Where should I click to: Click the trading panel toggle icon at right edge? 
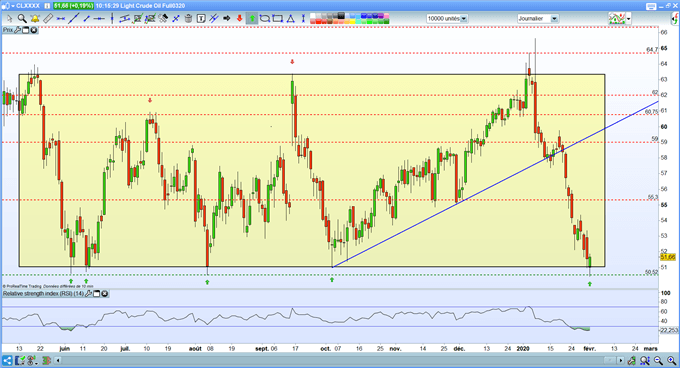coord(675,19)
